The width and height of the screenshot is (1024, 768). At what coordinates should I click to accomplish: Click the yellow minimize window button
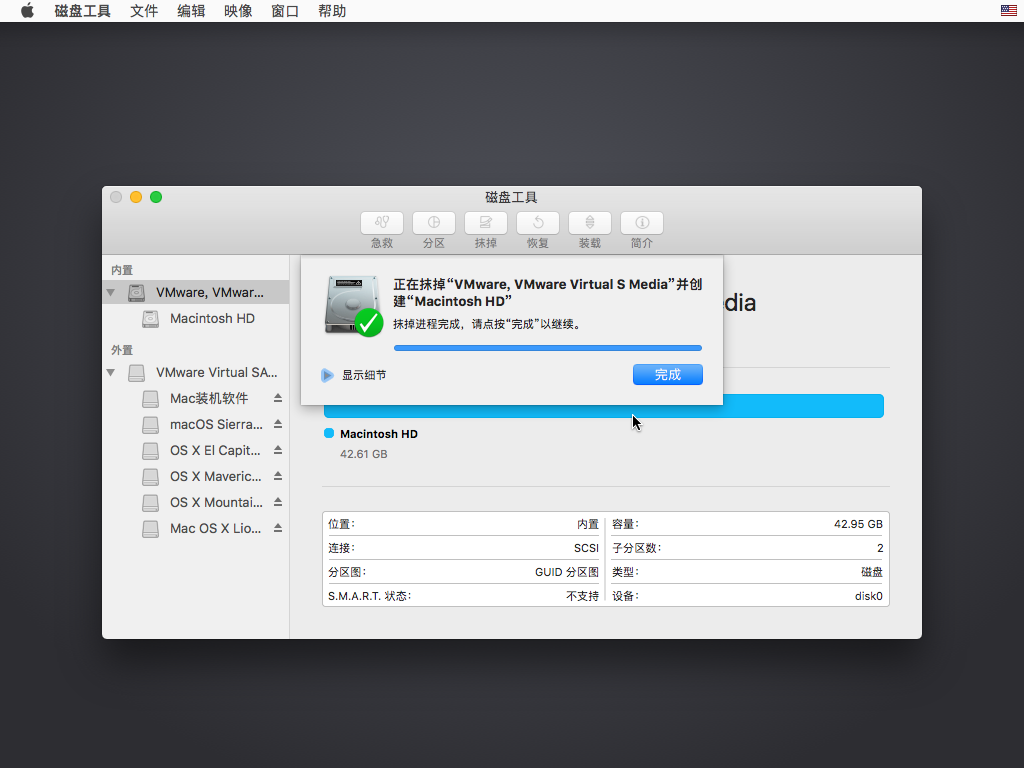pyautogui.click(x=136, y=197)
